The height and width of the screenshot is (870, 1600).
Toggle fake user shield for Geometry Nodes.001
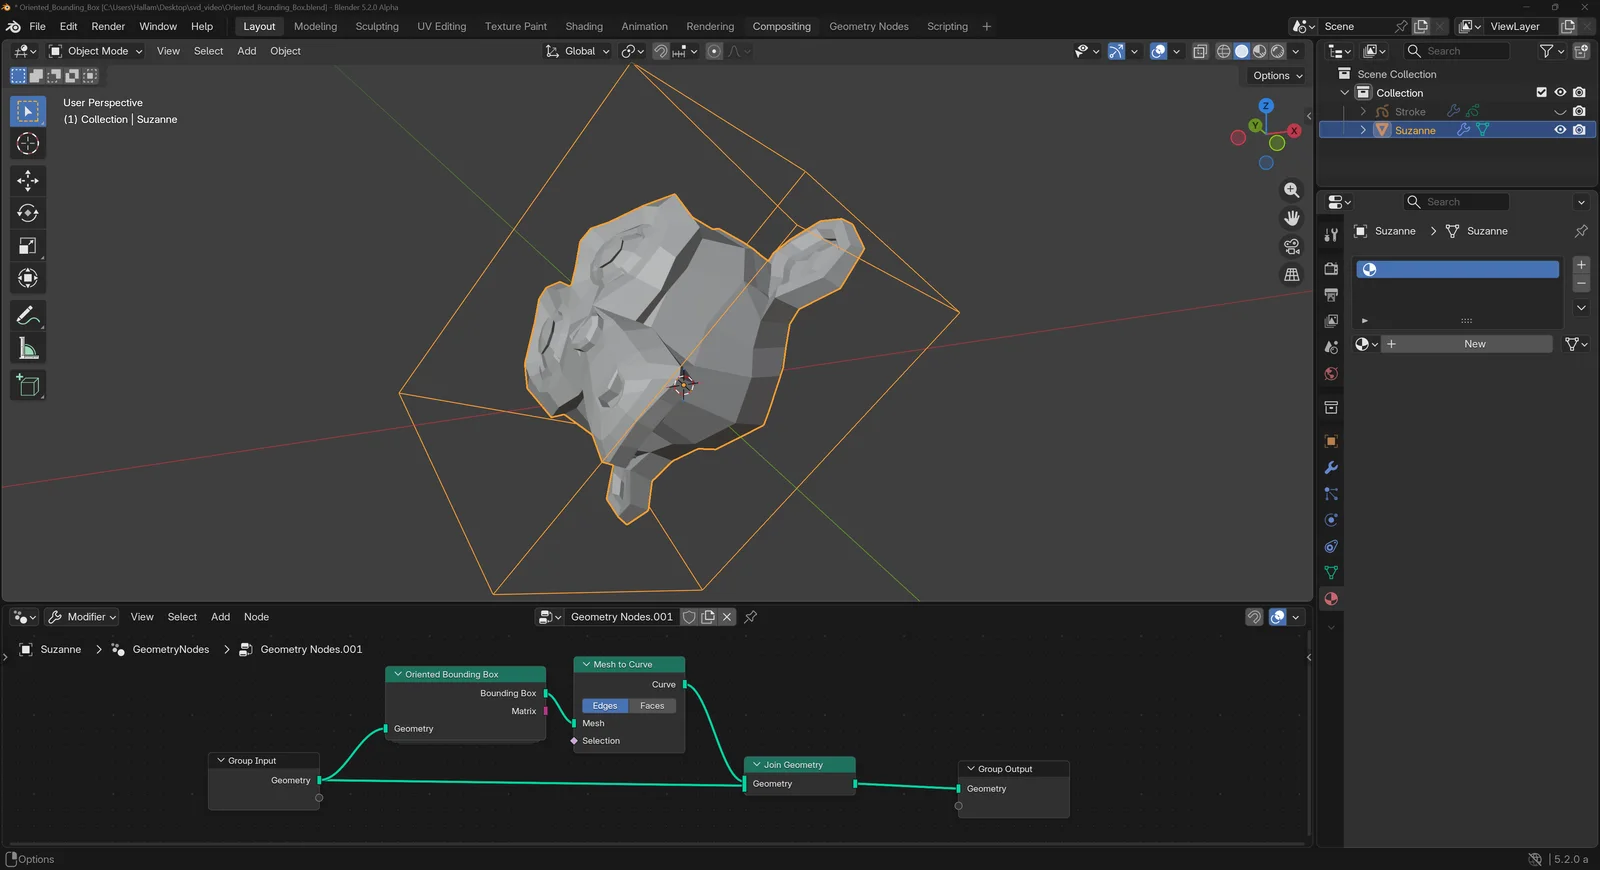pos(689,617)
